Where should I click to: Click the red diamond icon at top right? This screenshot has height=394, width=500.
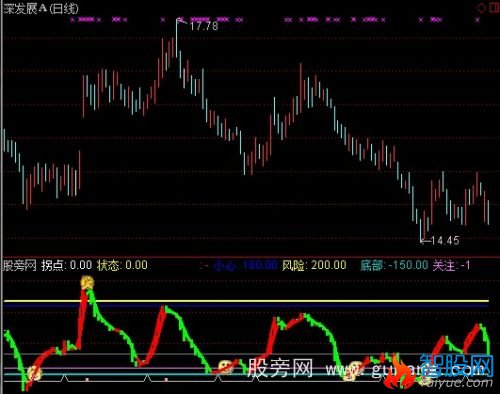pos(481,7)
